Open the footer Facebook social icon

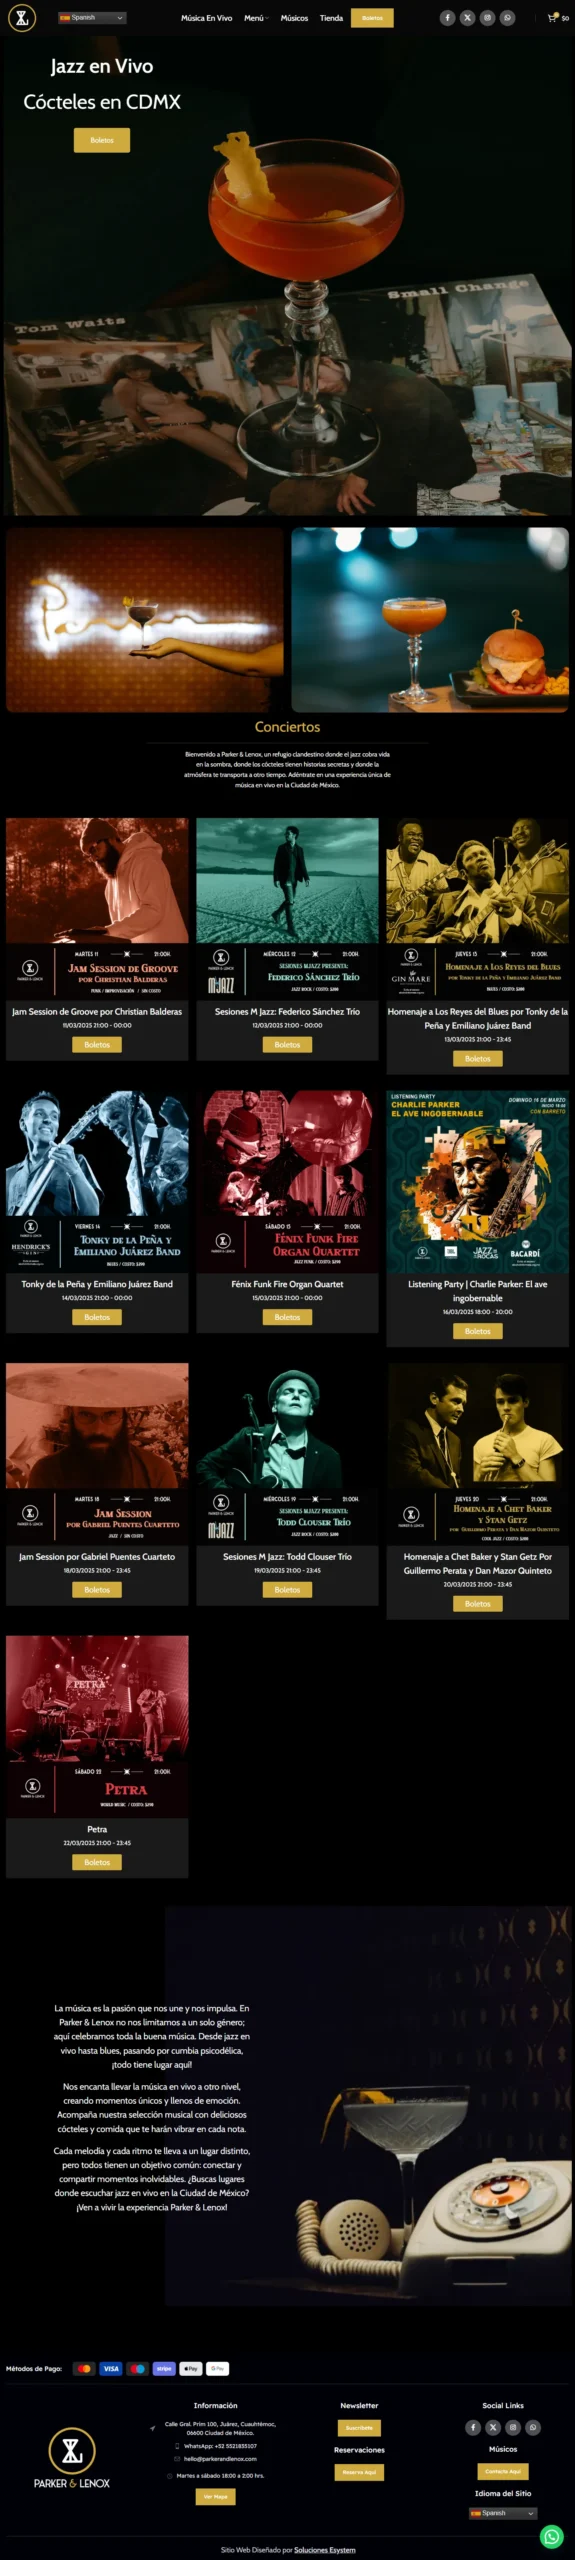pos(473,2426)
